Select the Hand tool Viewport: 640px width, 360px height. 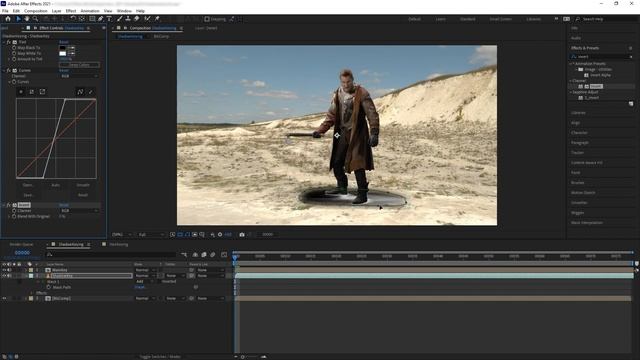pyautogui.click(x=27, y=19)
